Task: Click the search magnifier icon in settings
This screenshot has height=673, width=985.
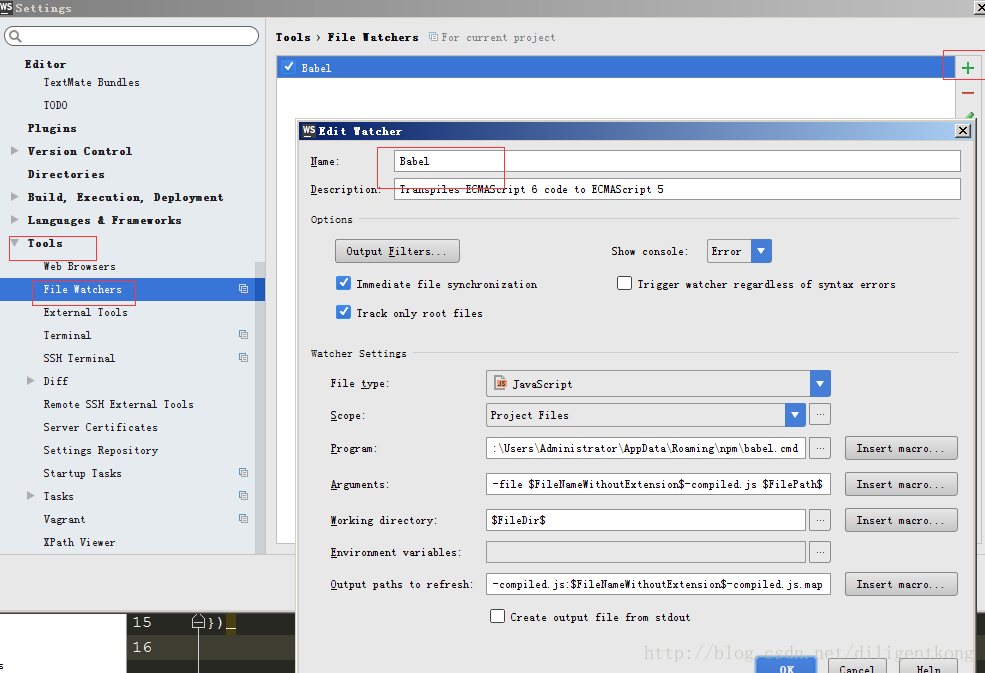Action: coord(16,36)
